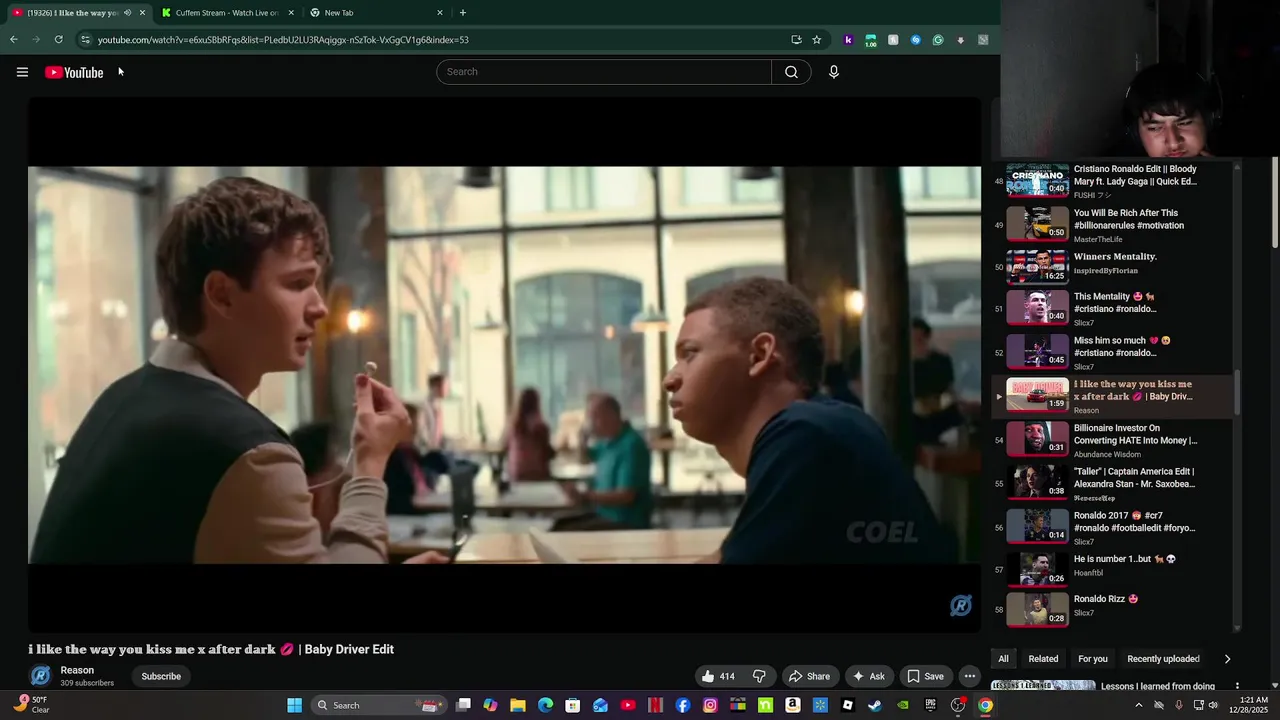Screen dimensions: 1280x720
Task: Click the main video player area
Action: [504, 365]
